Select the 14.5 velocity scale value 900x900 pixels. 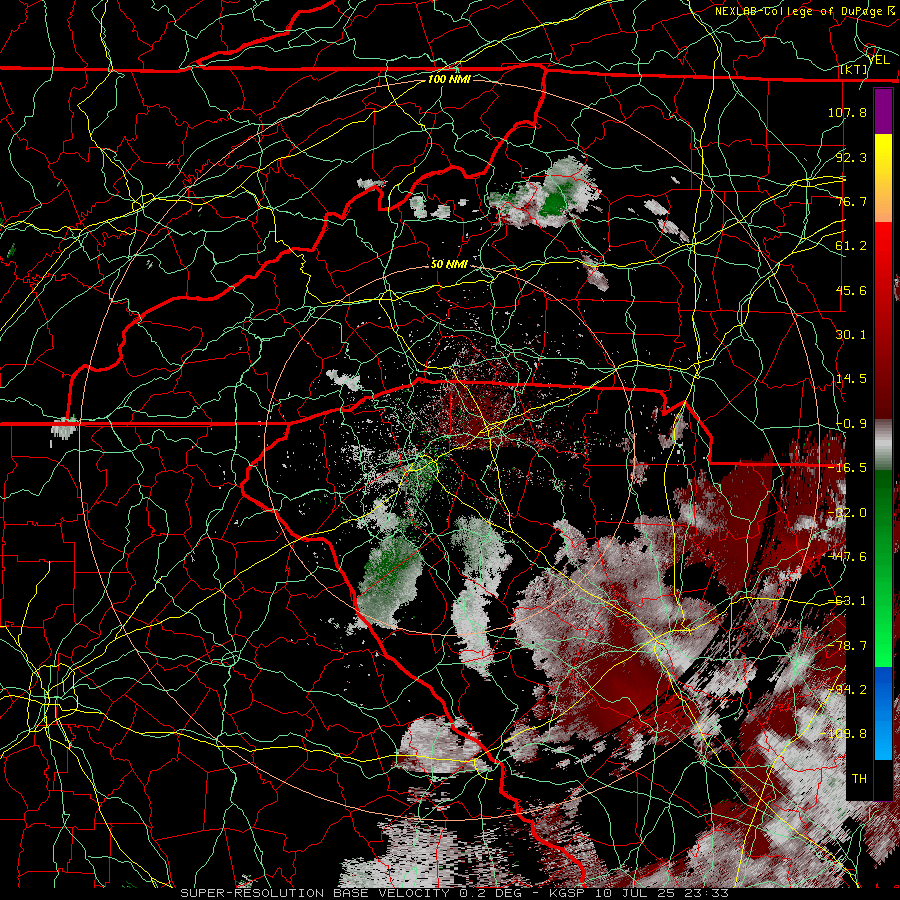851,379
